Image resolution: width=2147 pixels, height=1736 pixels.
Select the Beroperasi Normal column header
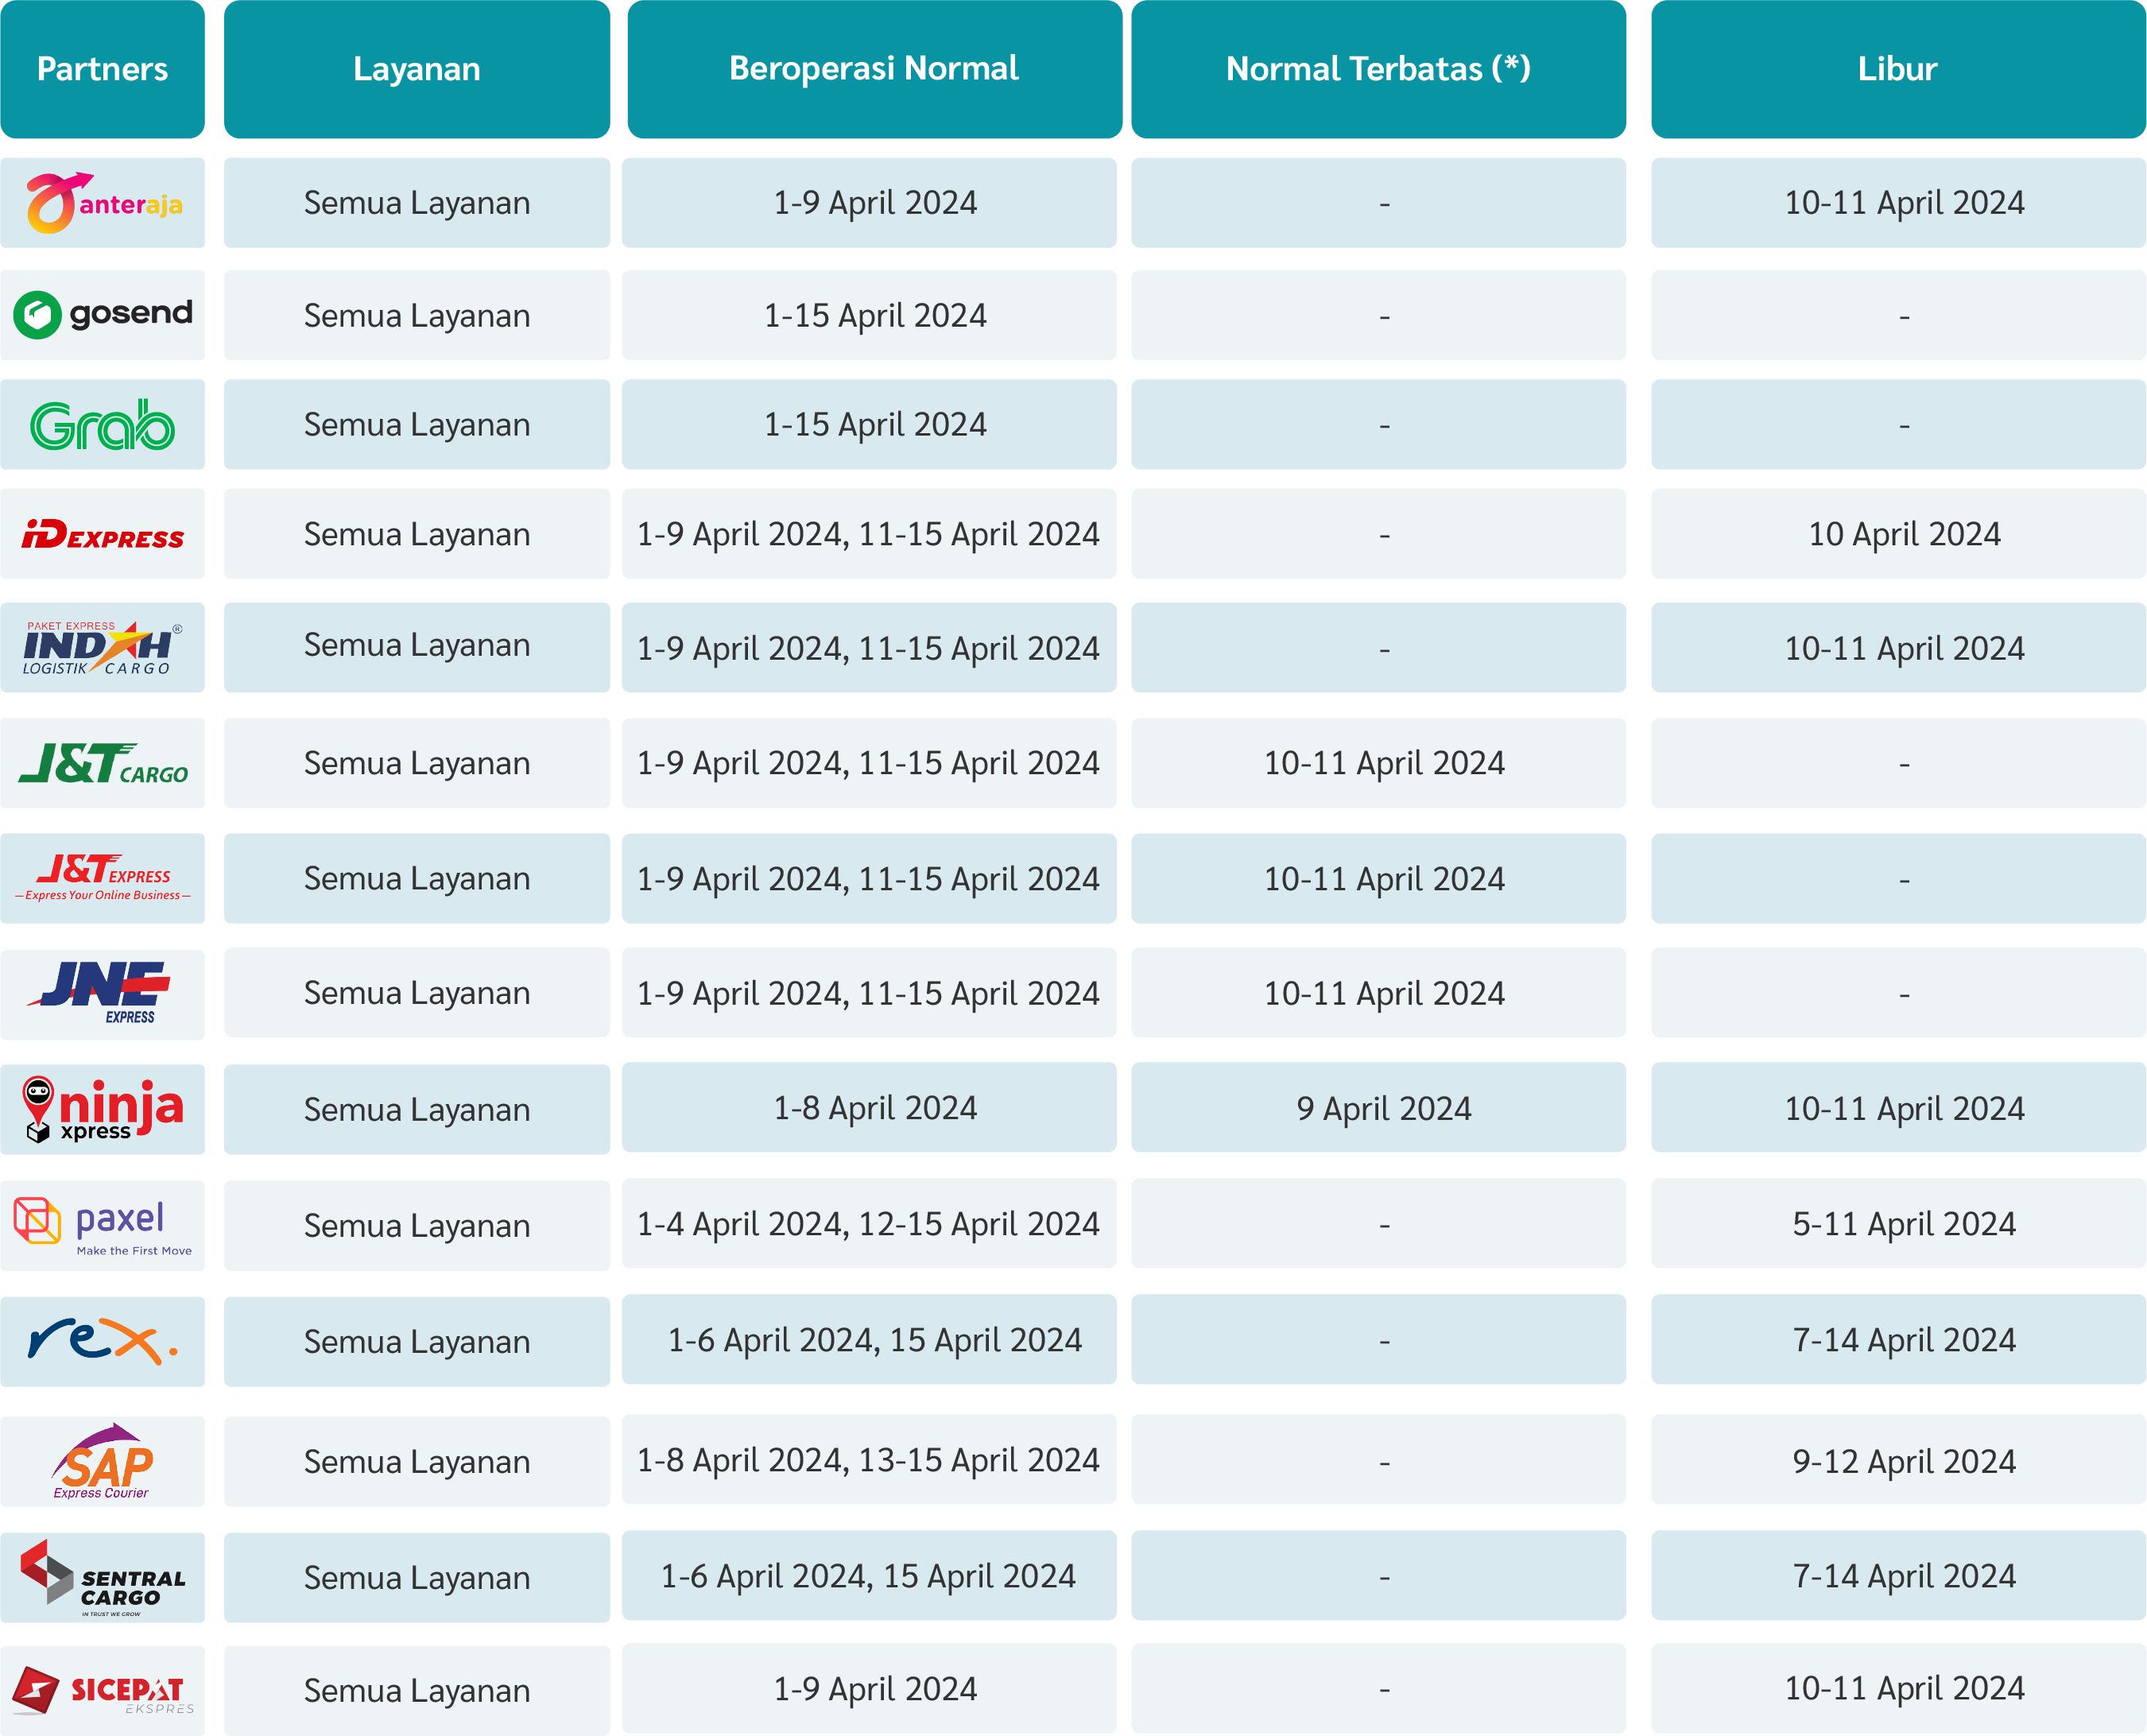click(874, 69)
